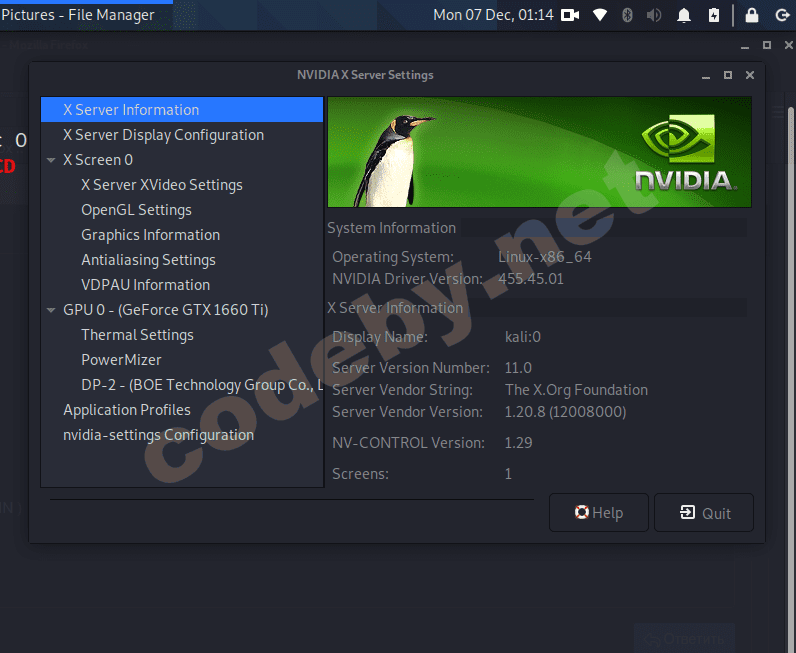Click the battery power manager icon
Viewport: 796px width, 653px height.
(x=714, y=15)
